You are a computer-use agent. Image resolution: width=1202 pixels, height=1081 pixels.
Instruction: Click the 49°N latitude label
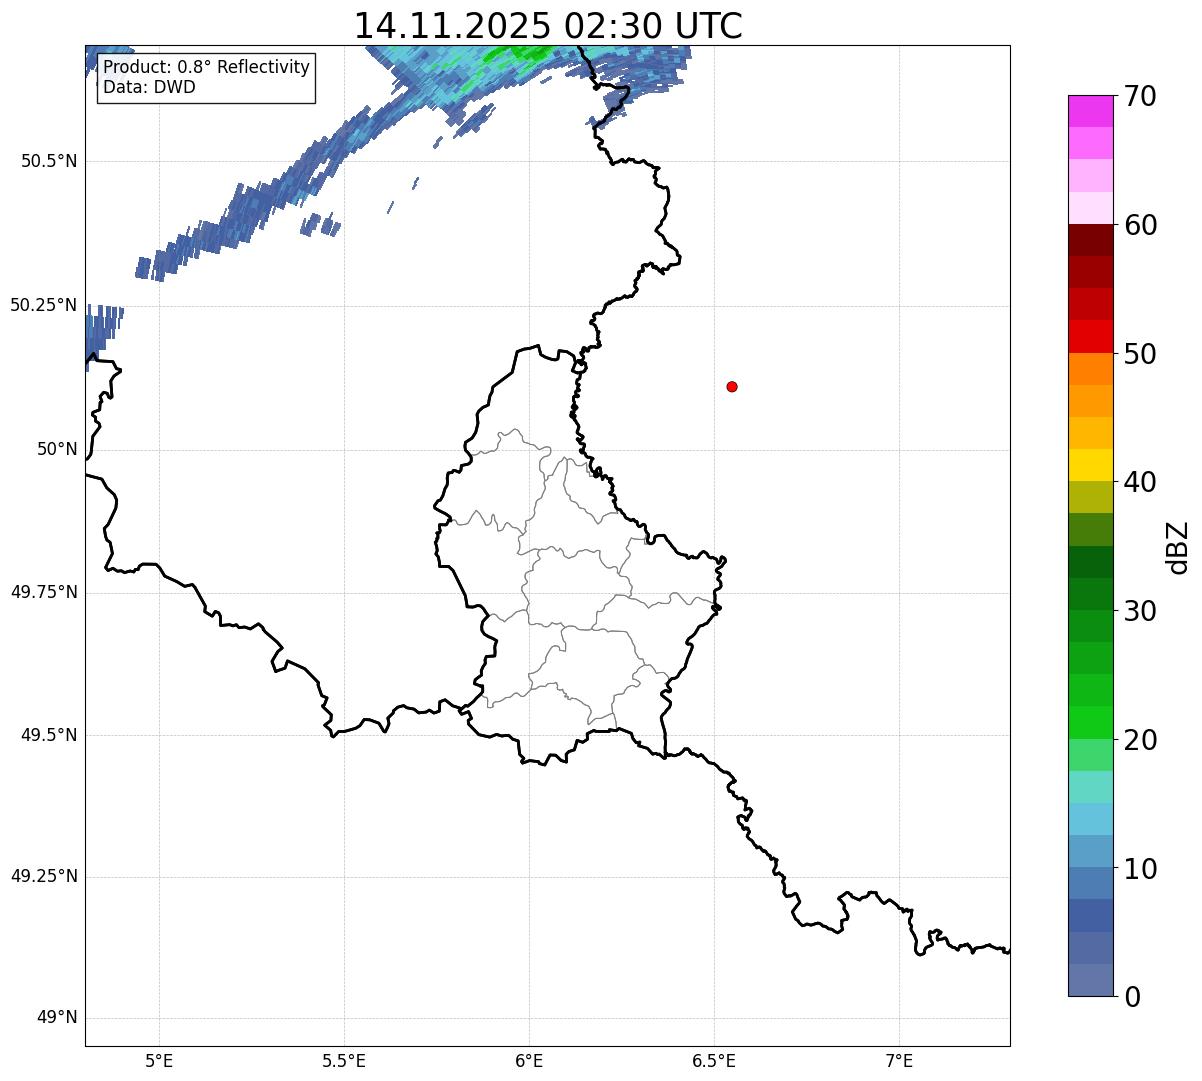tap(57, 1018)
